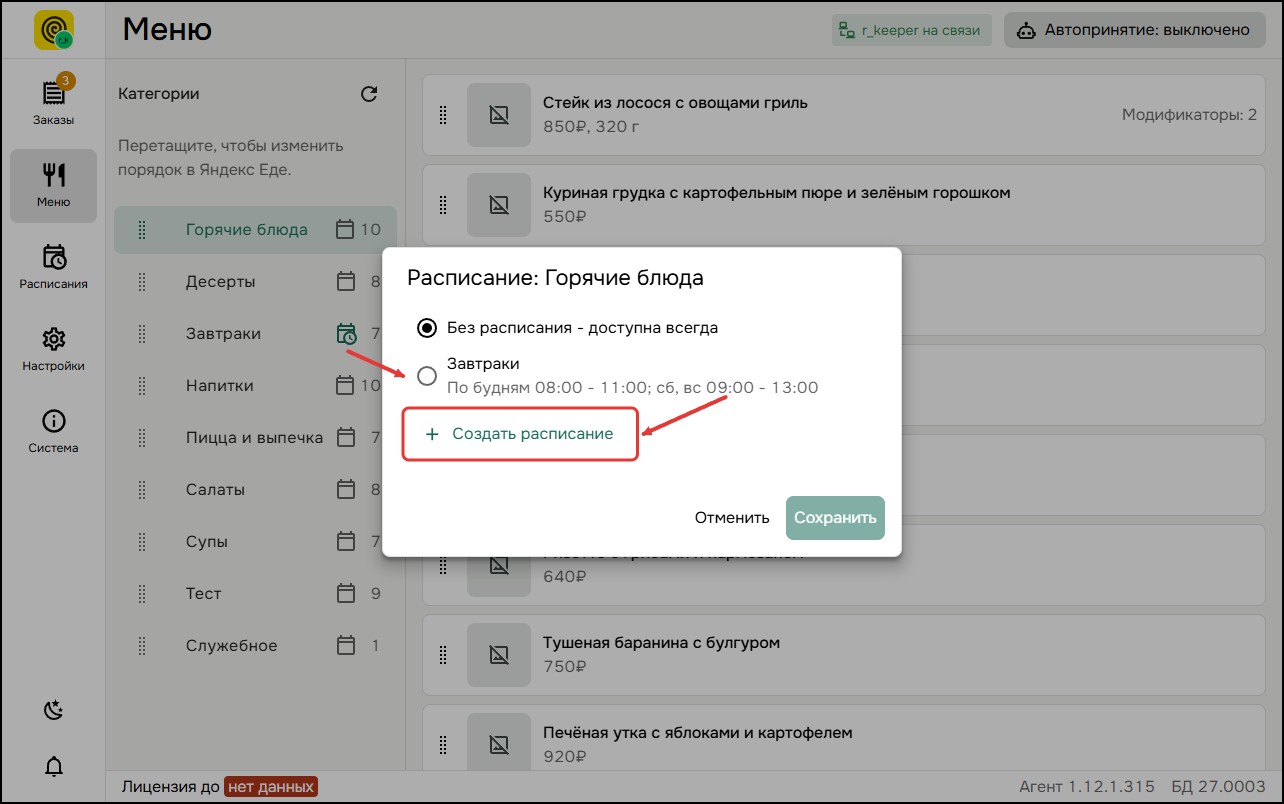Viewport: 1284px width, 804px height.
Task: Click calendar icon in Десерты row
Action: click(x=346, y=281)
